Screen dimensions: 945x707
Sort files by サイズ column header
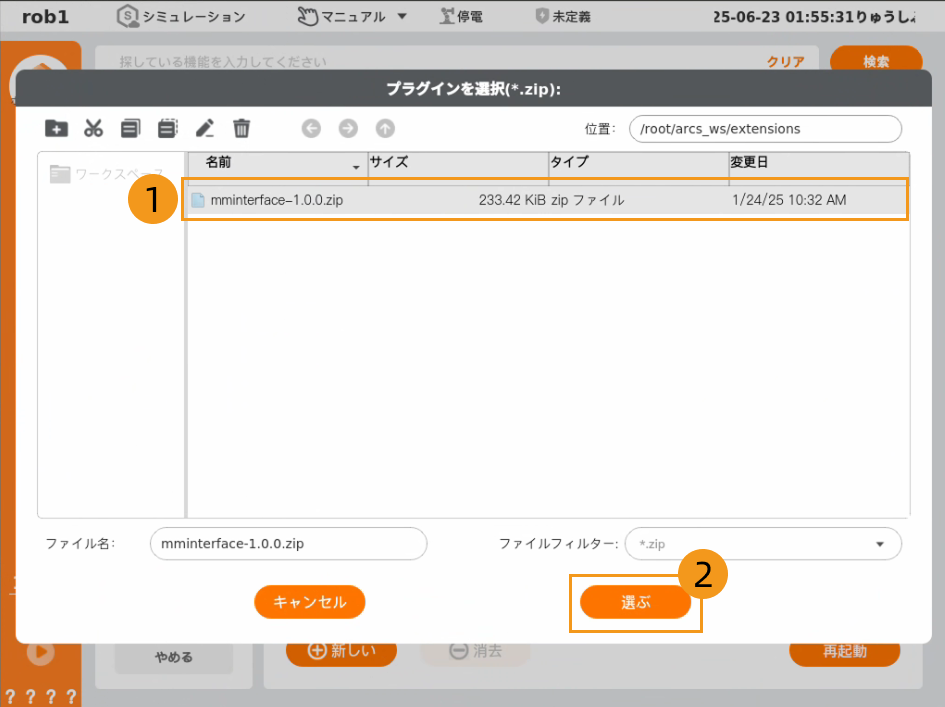[x=456, y=162]
